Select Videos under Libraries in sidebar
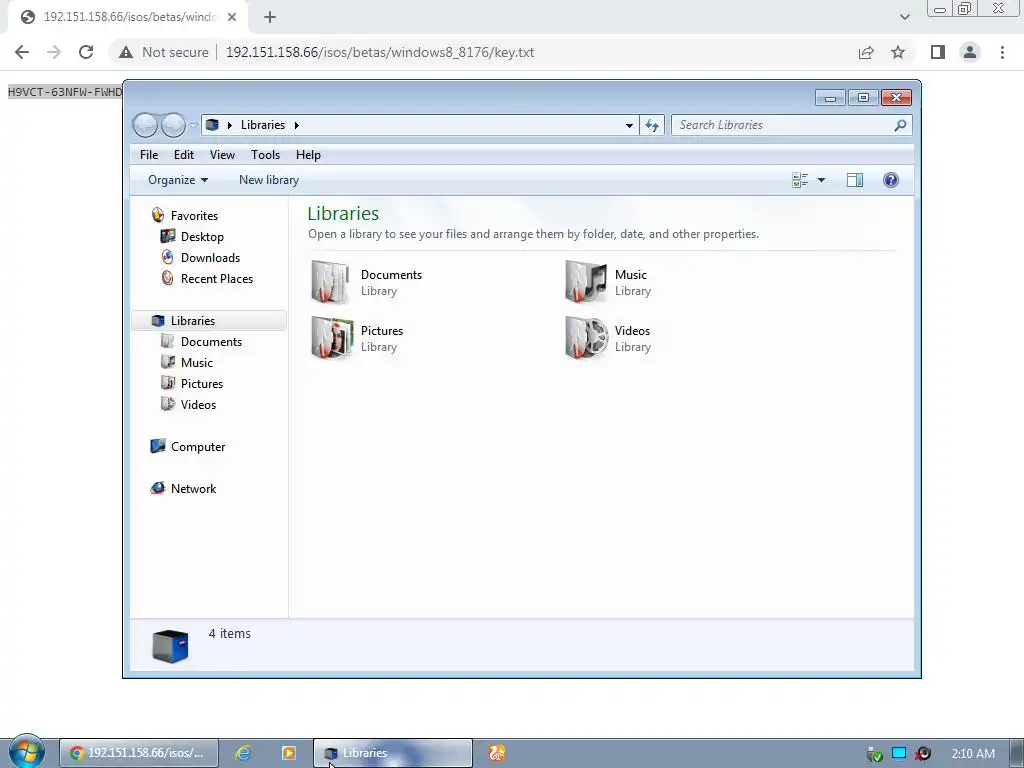Image resolution: width=1024 pixels, height=768 pixels. click(198, 404)
